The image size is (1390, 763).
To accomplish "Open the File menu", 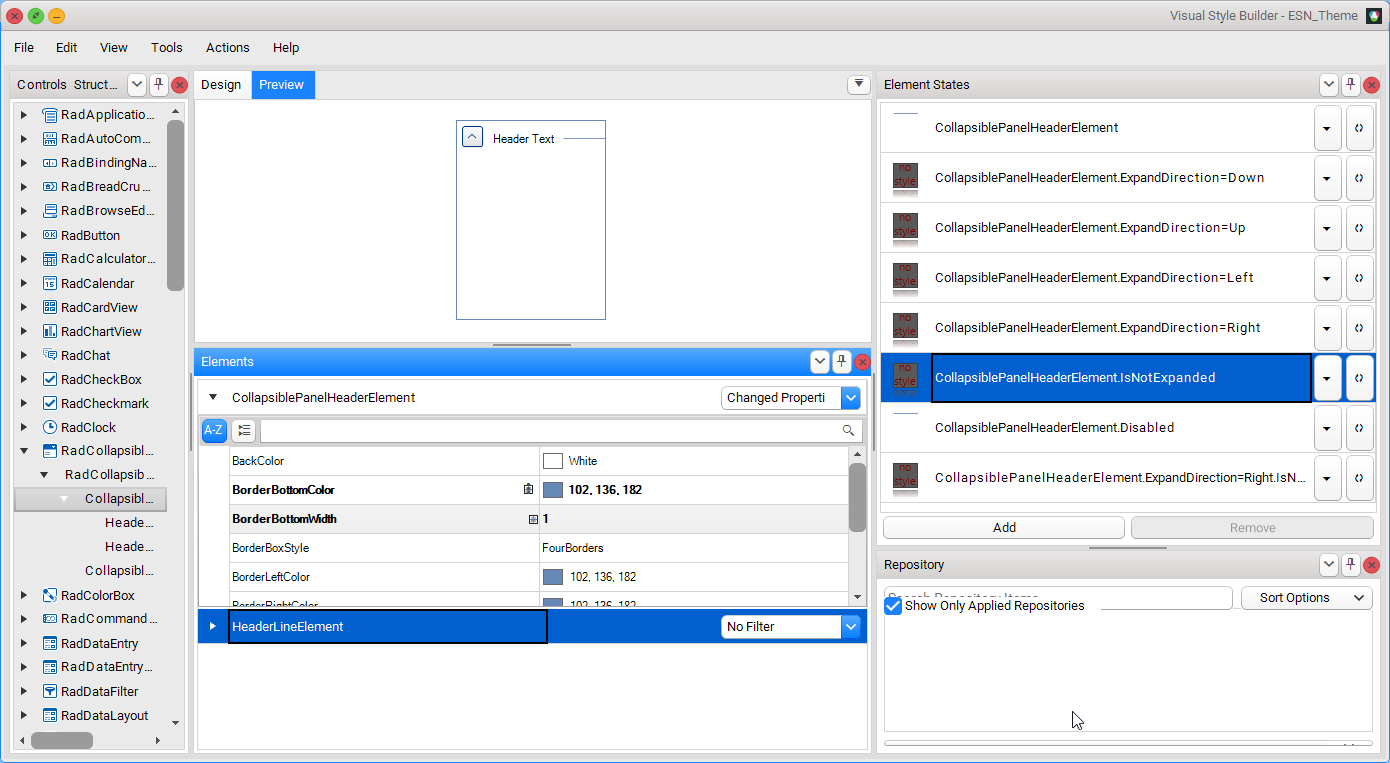I will tap(24, 47).
